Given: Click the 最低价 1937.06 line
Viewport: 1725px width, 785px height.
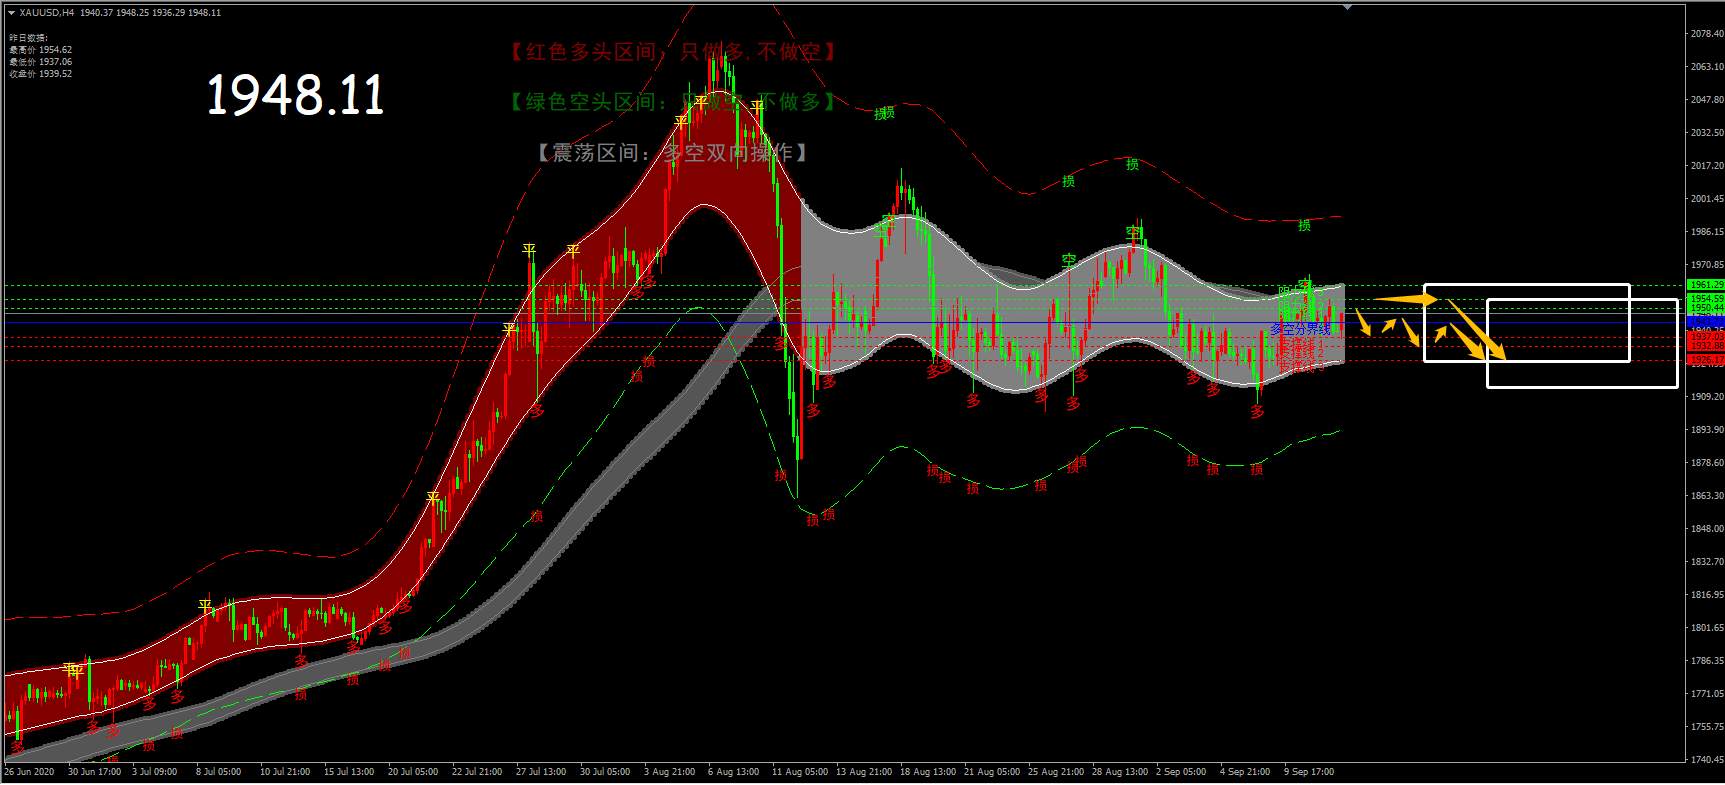Looking at the screenshot, I should (x=41, y=62).
